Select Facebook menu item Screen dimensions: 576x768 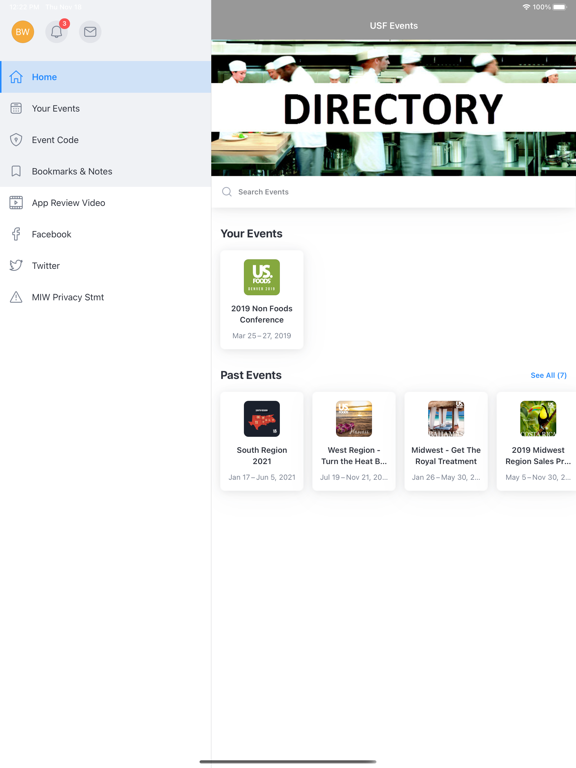click(106, 234)
